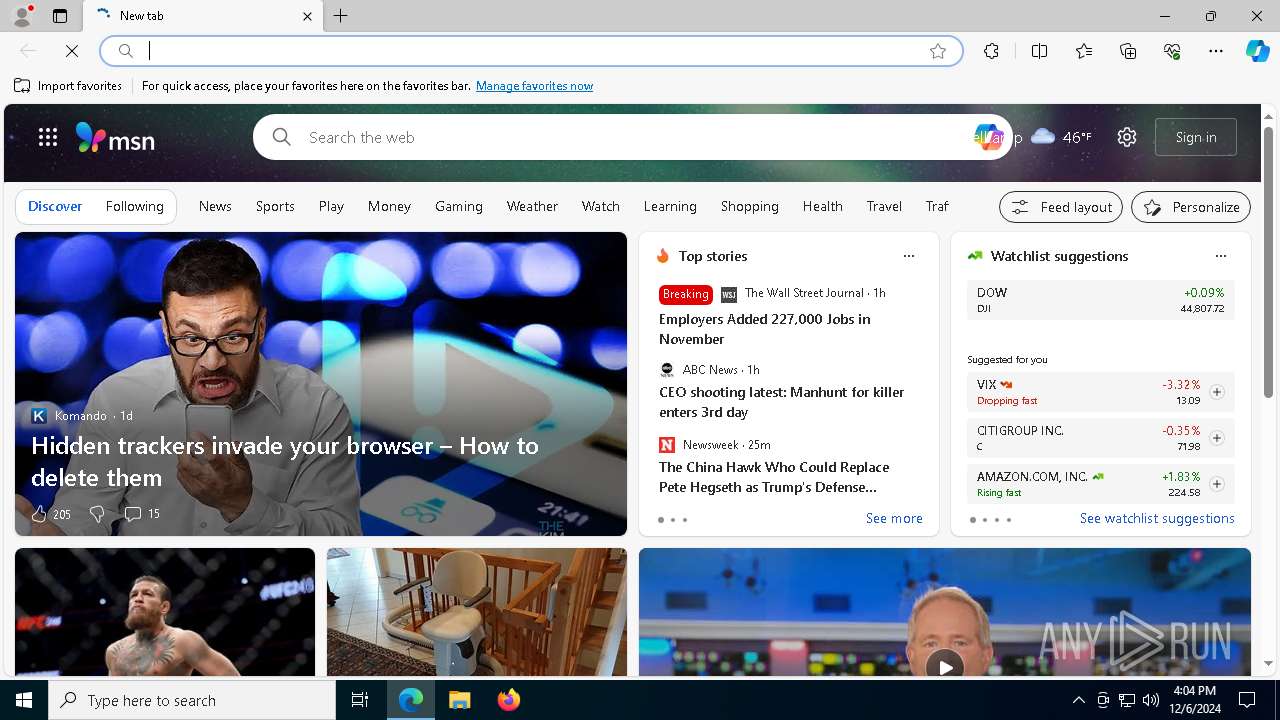This screenshot has height=720, width=1280.
Task: Focus the Edge address bar
Action: coord(530,51)
